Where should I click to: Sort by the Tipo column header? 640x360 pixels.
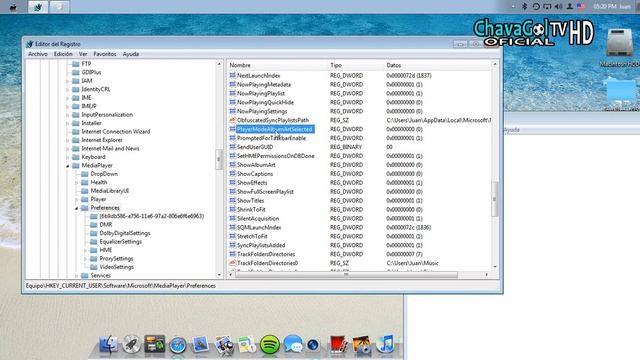336,65
